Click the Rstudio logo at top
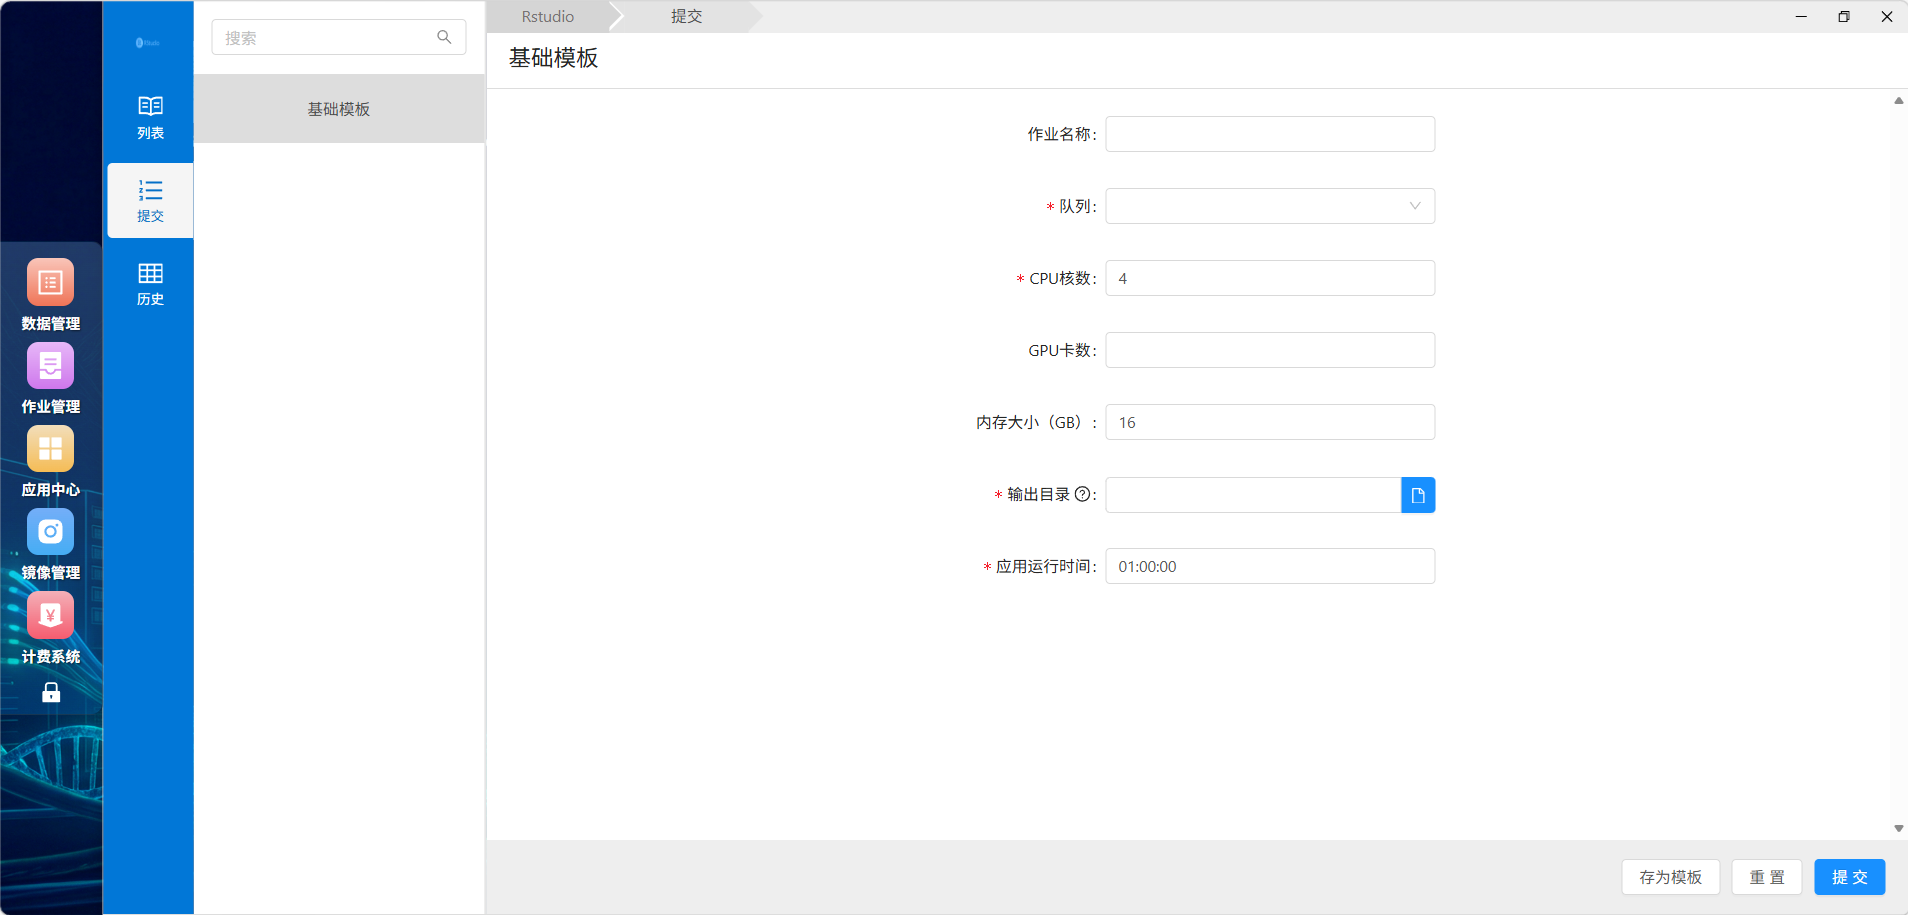This screenshot has width=1908, height=915. click(x=148, y=42)
